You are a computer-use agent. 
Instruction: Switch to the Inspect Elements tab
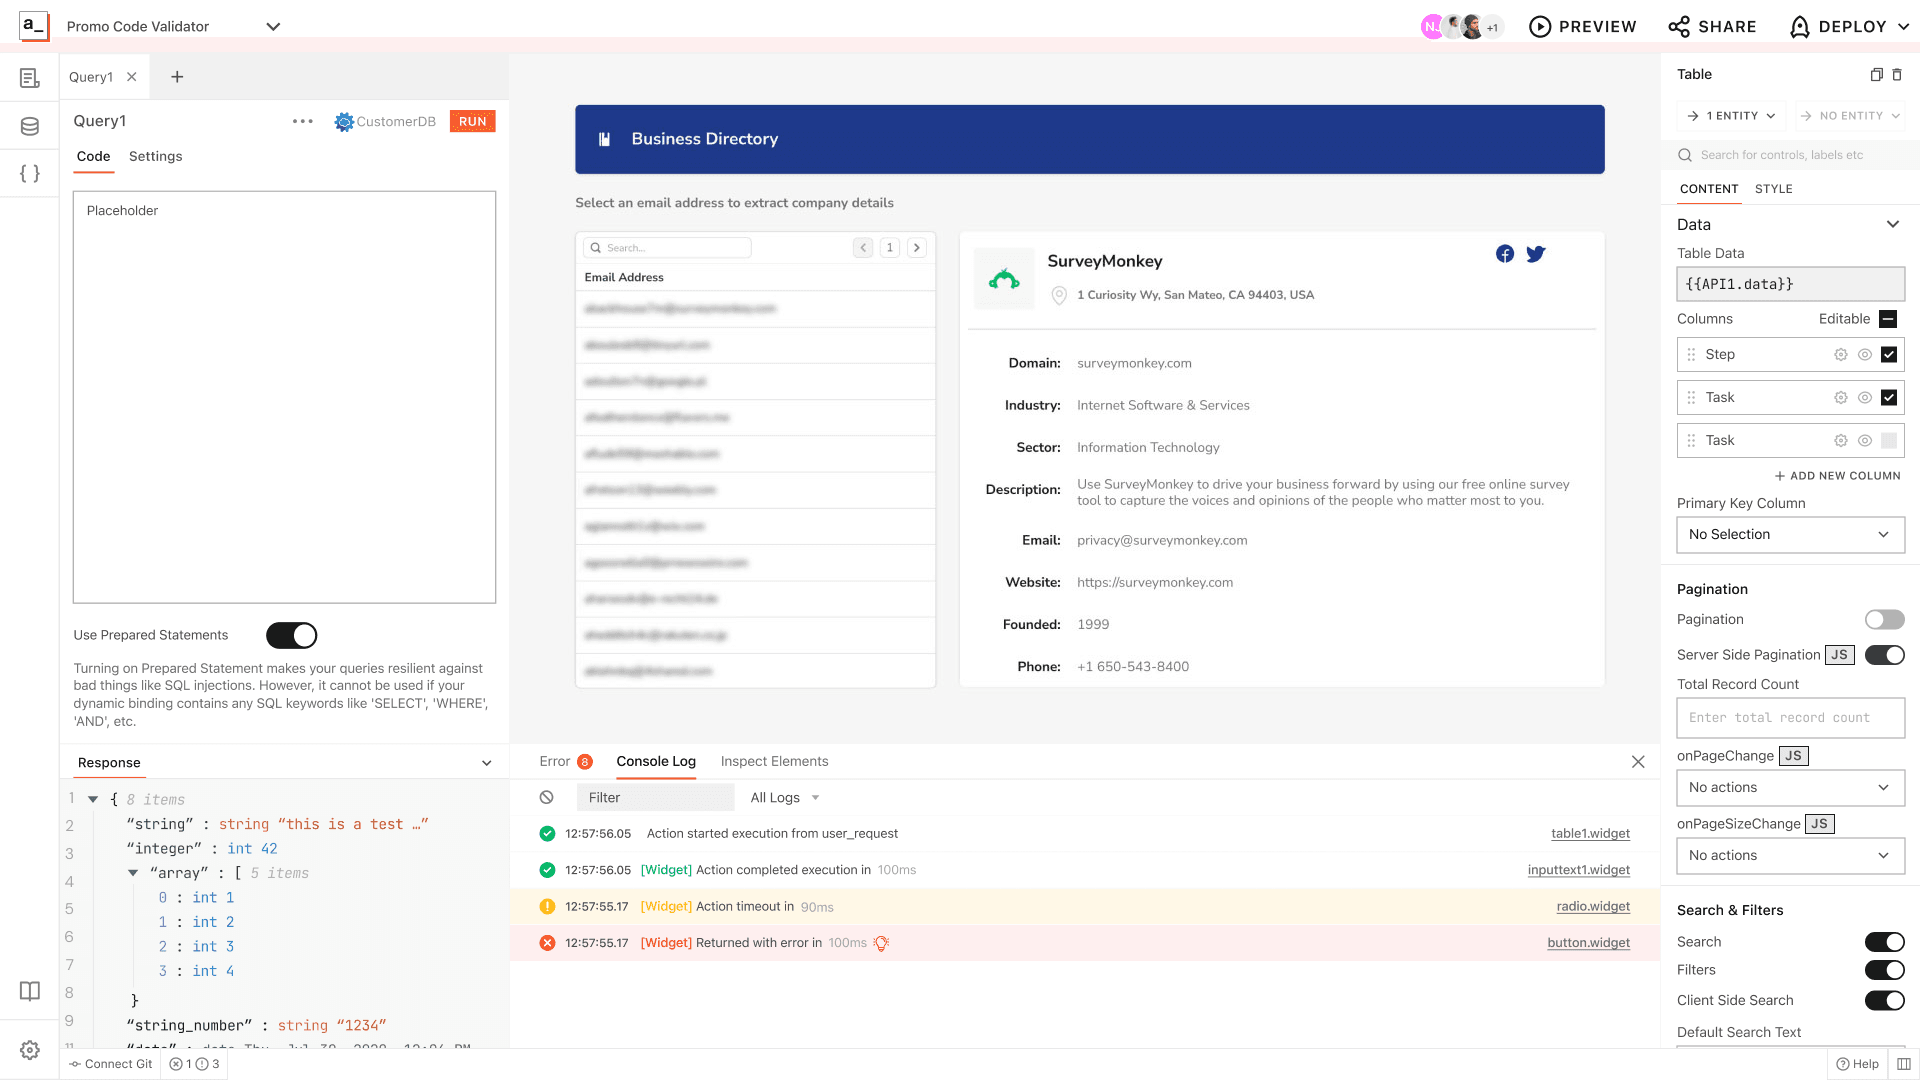774,761
